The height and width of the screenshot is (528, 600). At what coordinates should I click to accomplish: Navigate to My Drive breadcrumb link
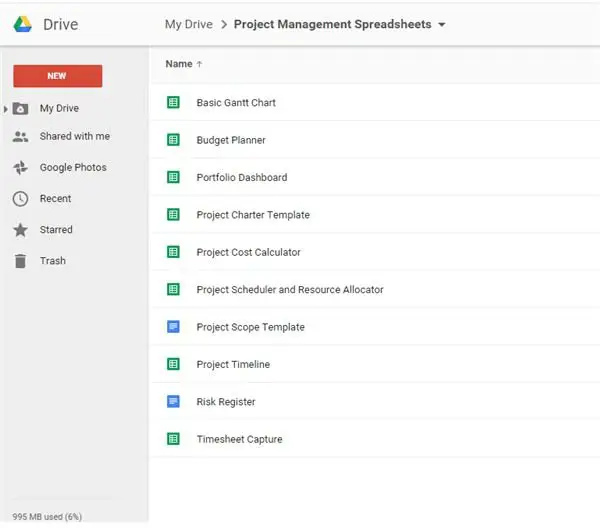tap(187, 25)
